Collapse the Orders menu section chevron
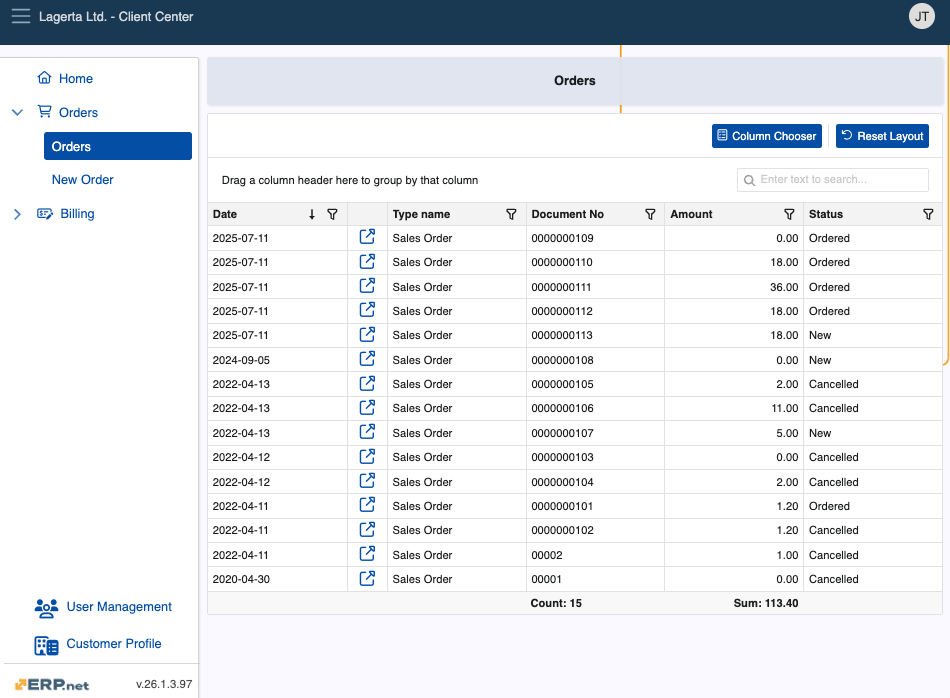This screenshot has width=950, height=698. click(x=18, y=112)
